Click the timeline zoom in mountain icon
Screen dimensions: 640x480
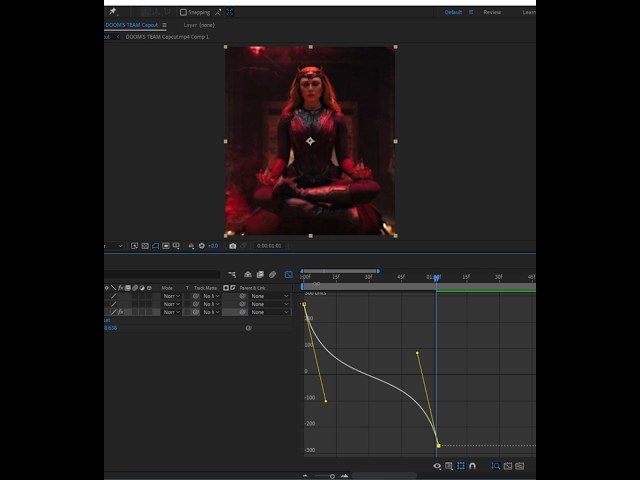(x=345, y=476)
